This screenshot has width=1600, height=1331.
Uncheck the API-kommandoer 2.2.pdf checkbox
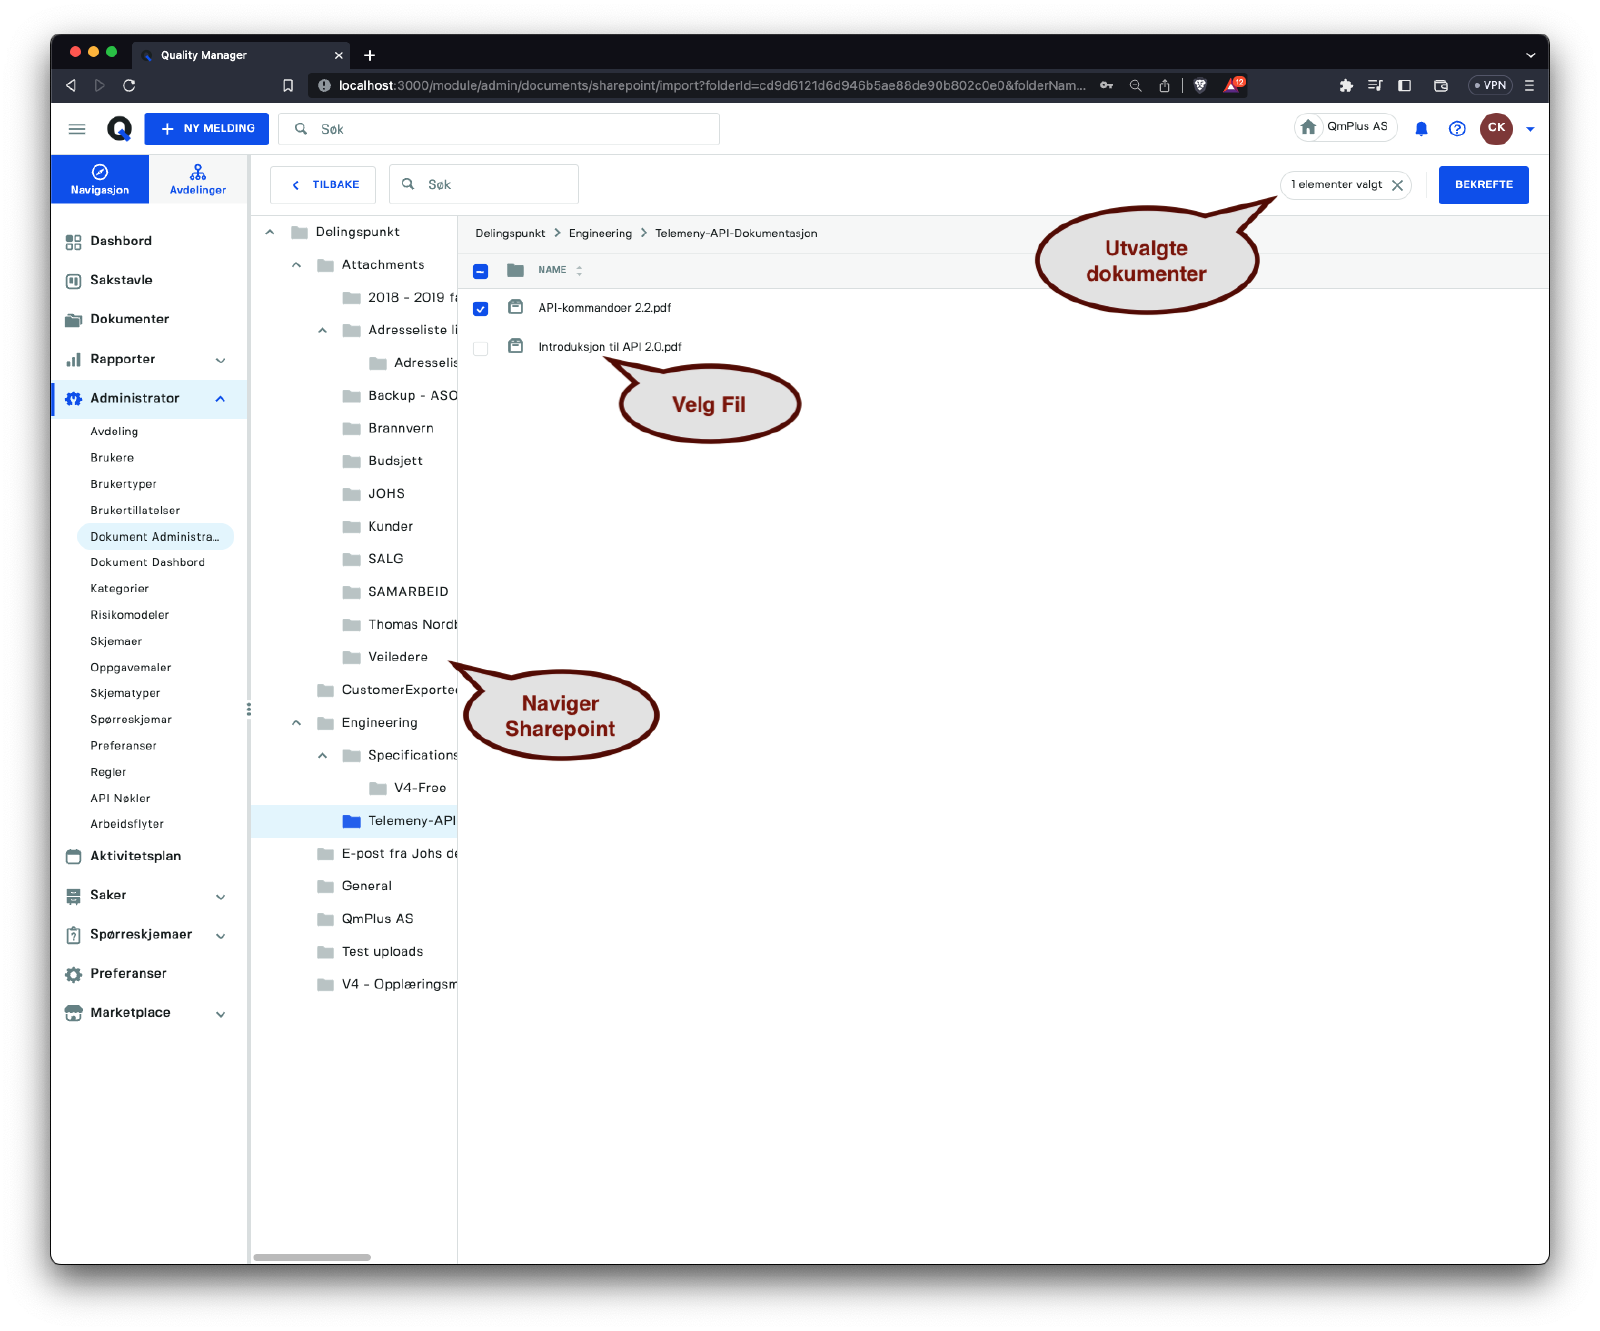[481, 309]
